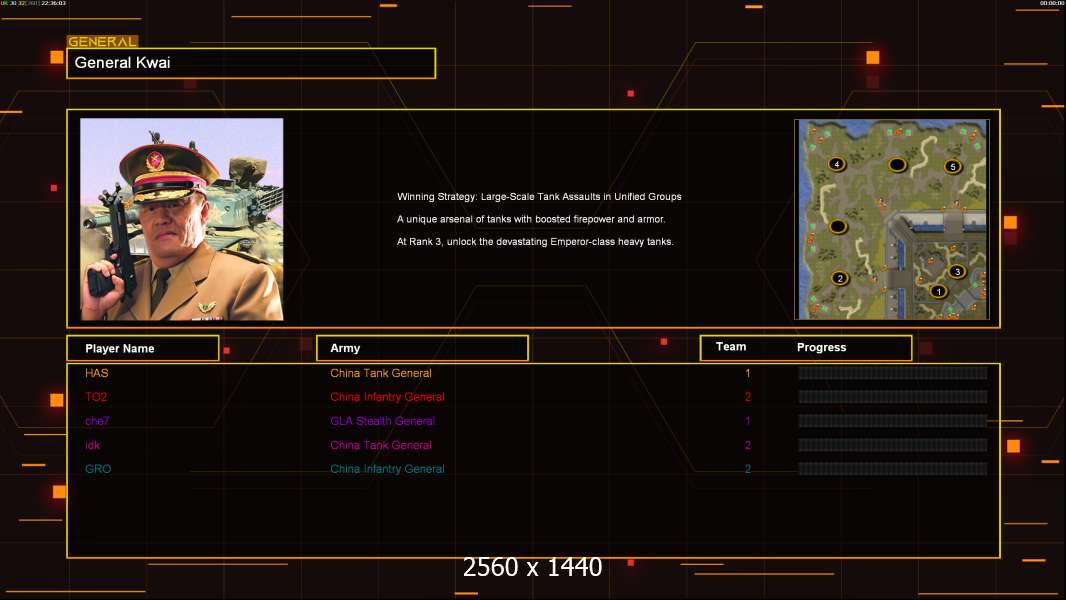Click team number for che7
The height and width of the screenshot is (600, 1066).
pos(748,421)
